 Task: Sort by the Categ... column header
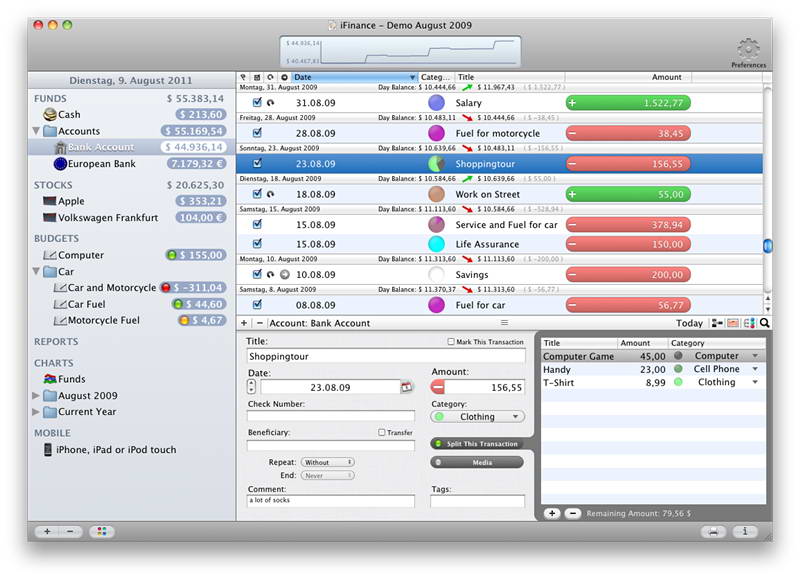[436, 77]
